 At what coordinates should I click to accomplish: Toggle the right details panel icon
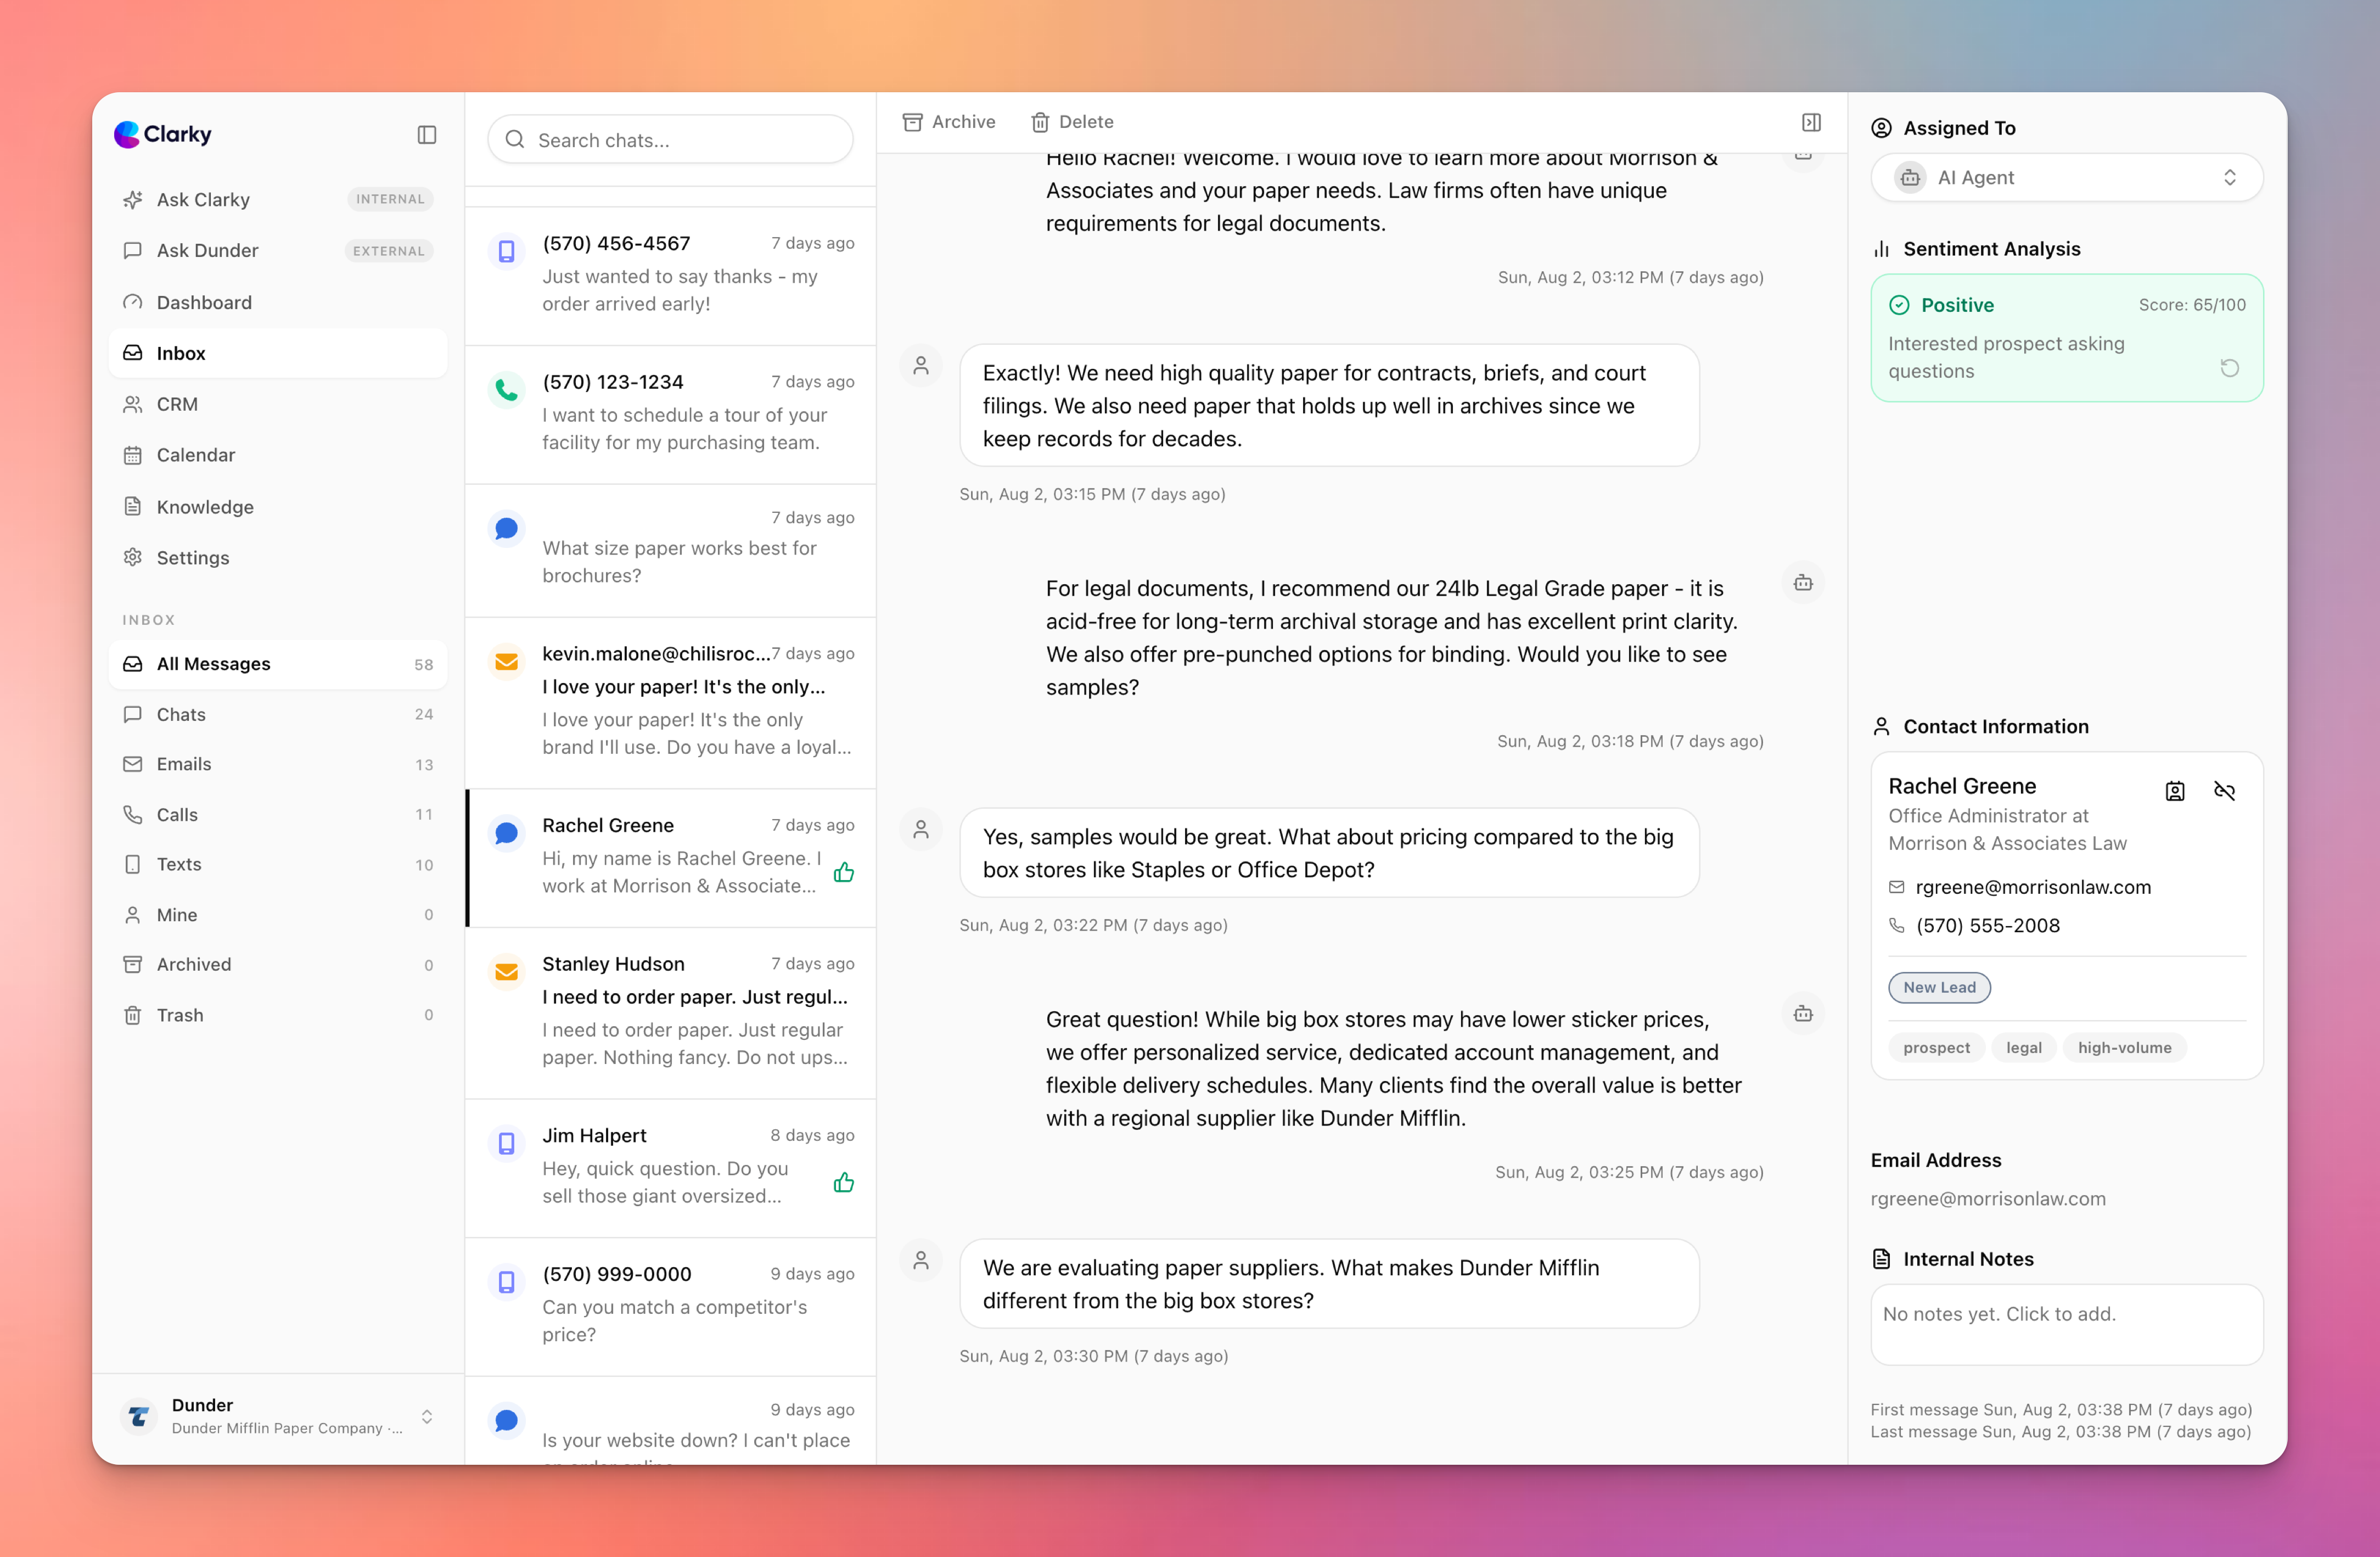coord(1811,122)
